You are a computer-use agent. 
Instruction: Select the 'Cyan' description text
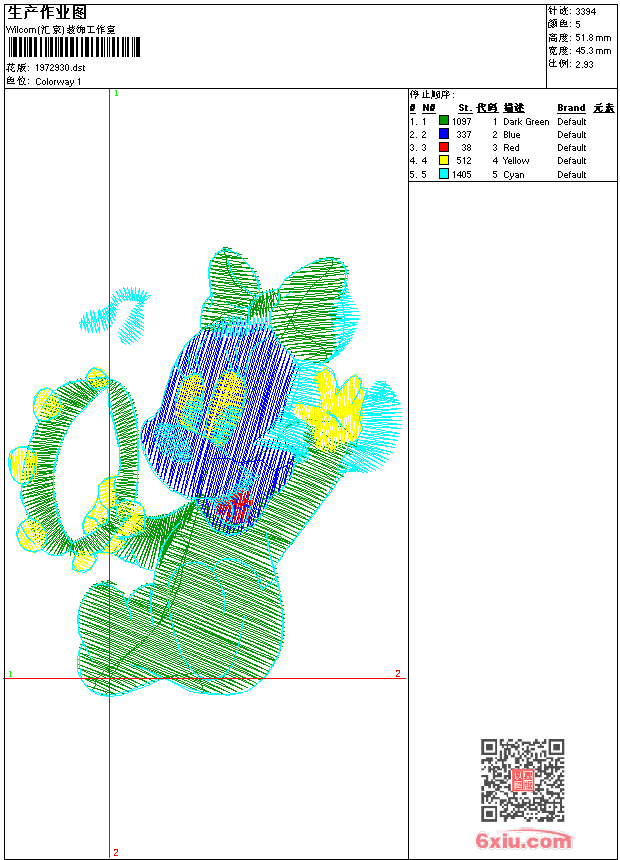point(514,175)
